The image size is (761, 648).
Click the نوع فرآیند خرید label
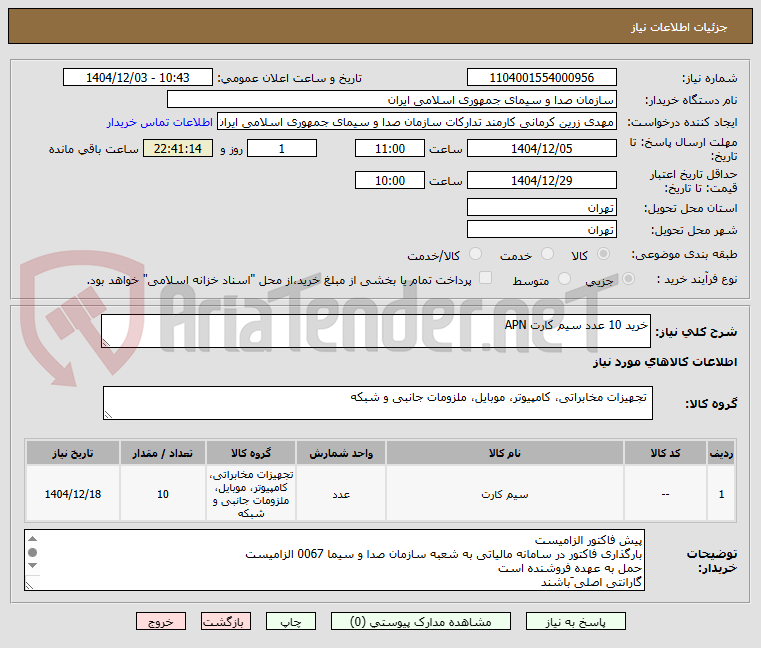pos(697,279)
